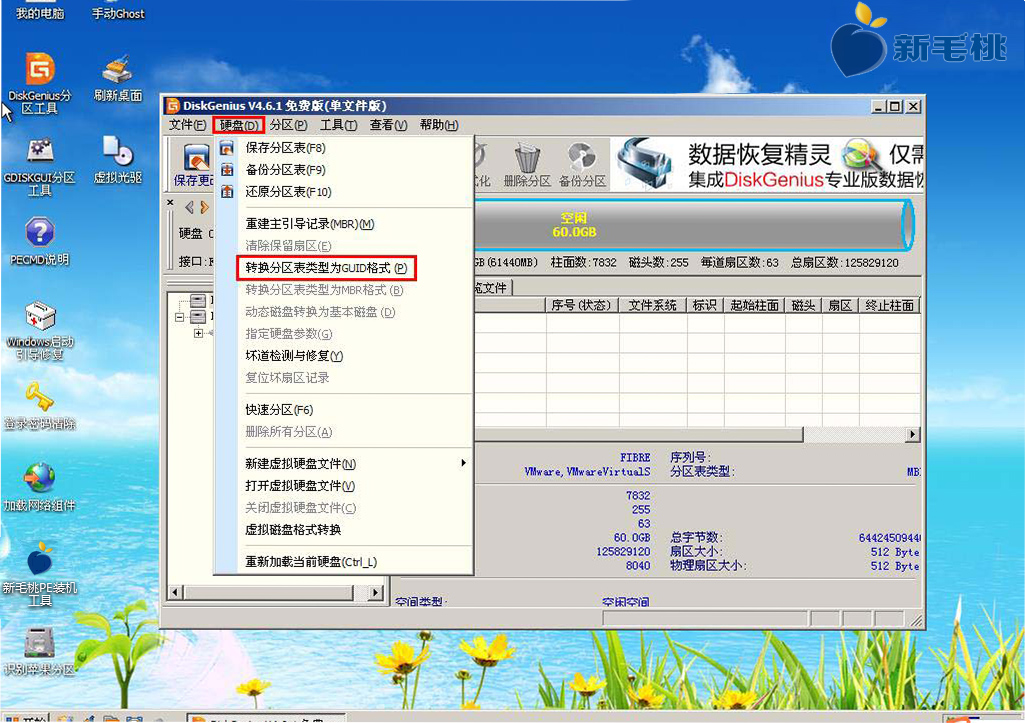
Task: Open the 数据恢复精灵 banner advertisement
Action: pos(767,163)
